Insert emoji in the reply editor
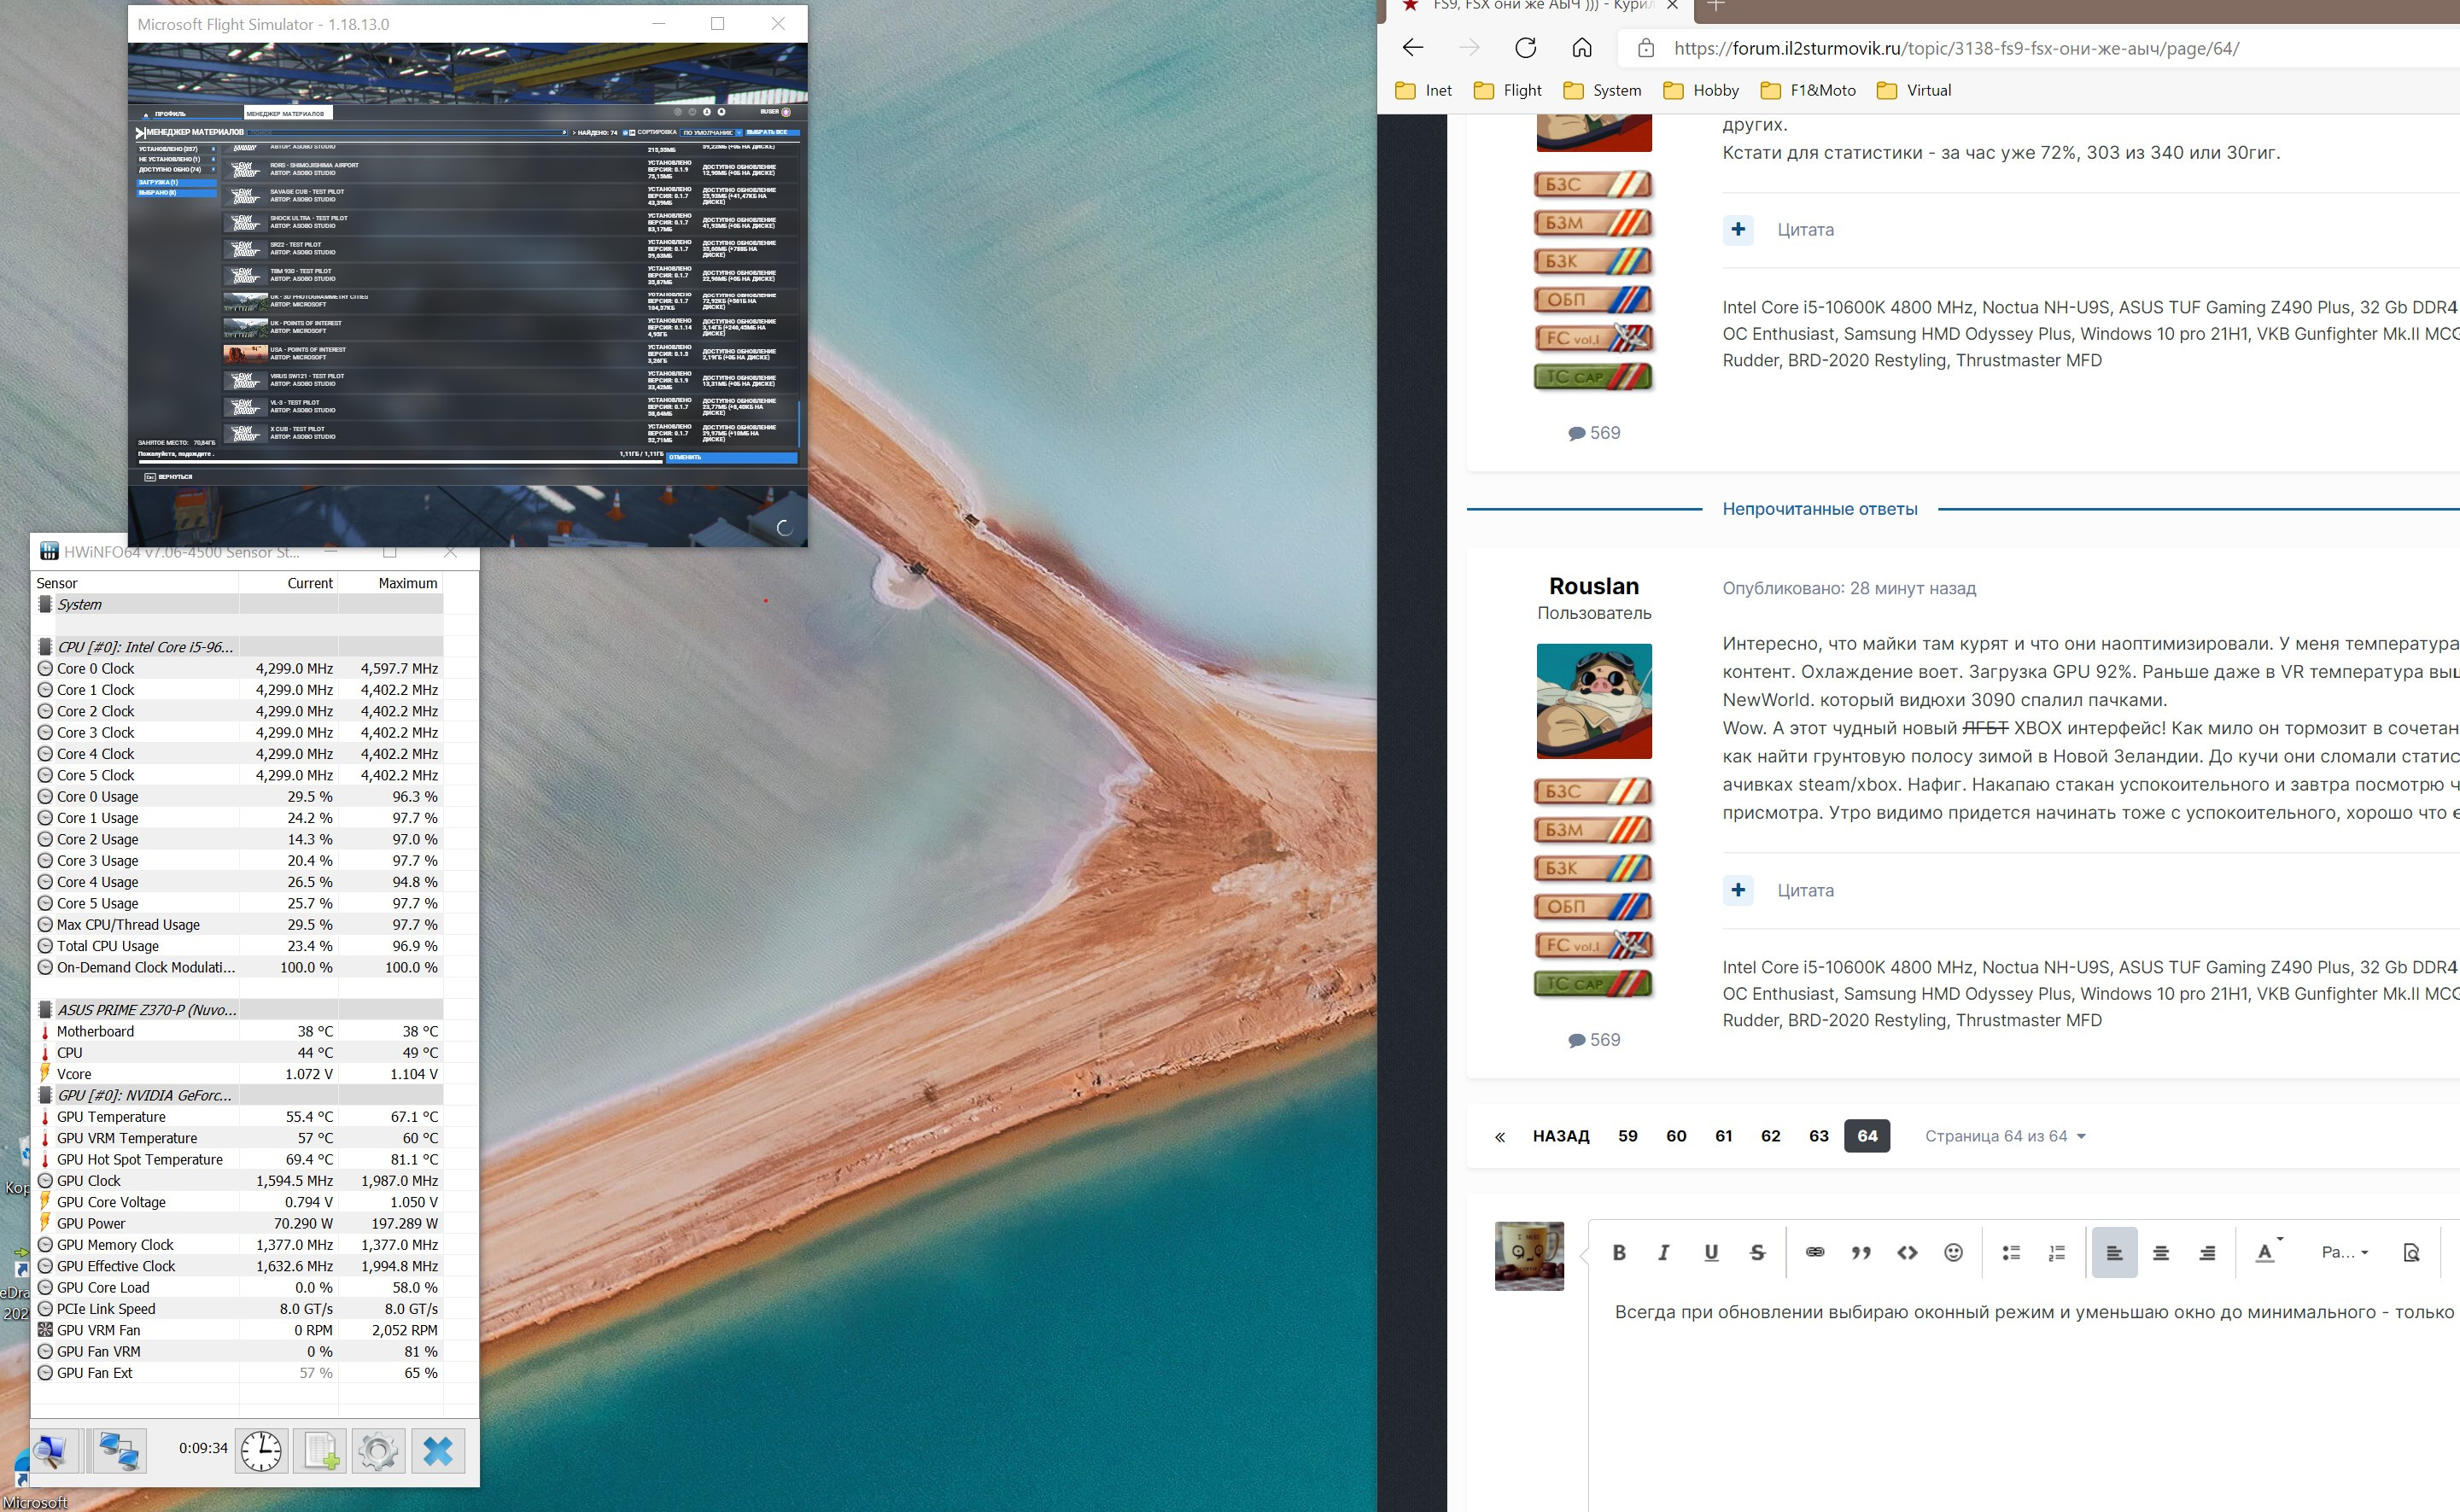Screen dimensions: 2460x1512 (1952, 1252)
